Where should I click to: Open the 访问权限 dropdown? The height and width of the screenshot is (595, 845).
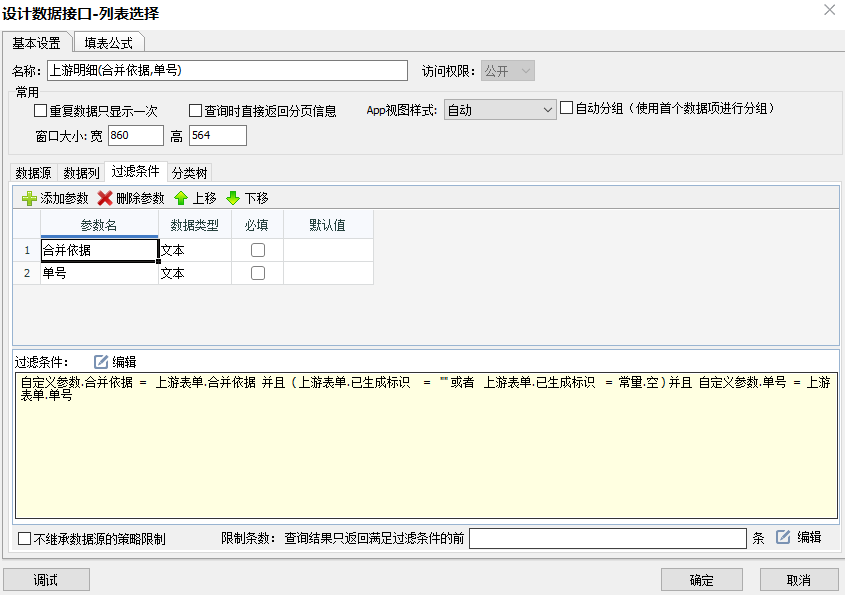tap(508, 71)
